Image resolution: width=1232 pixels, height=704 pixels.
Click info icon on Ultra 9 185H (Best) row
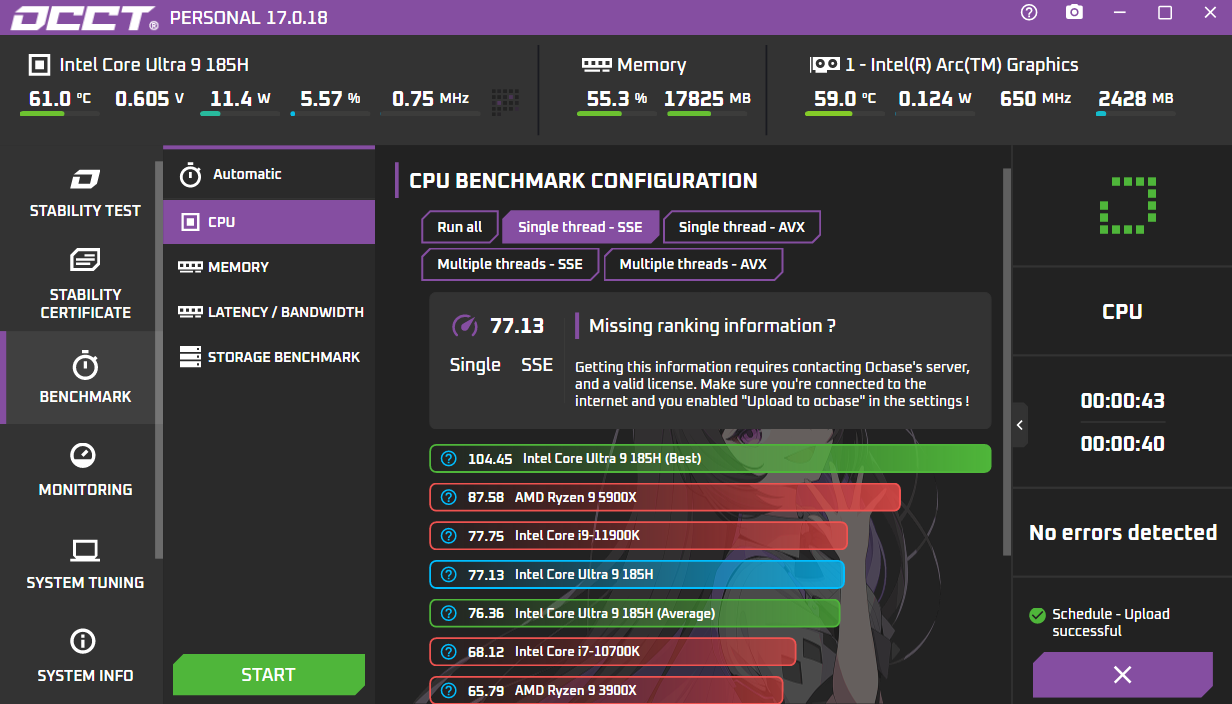[x=448, y=459]
